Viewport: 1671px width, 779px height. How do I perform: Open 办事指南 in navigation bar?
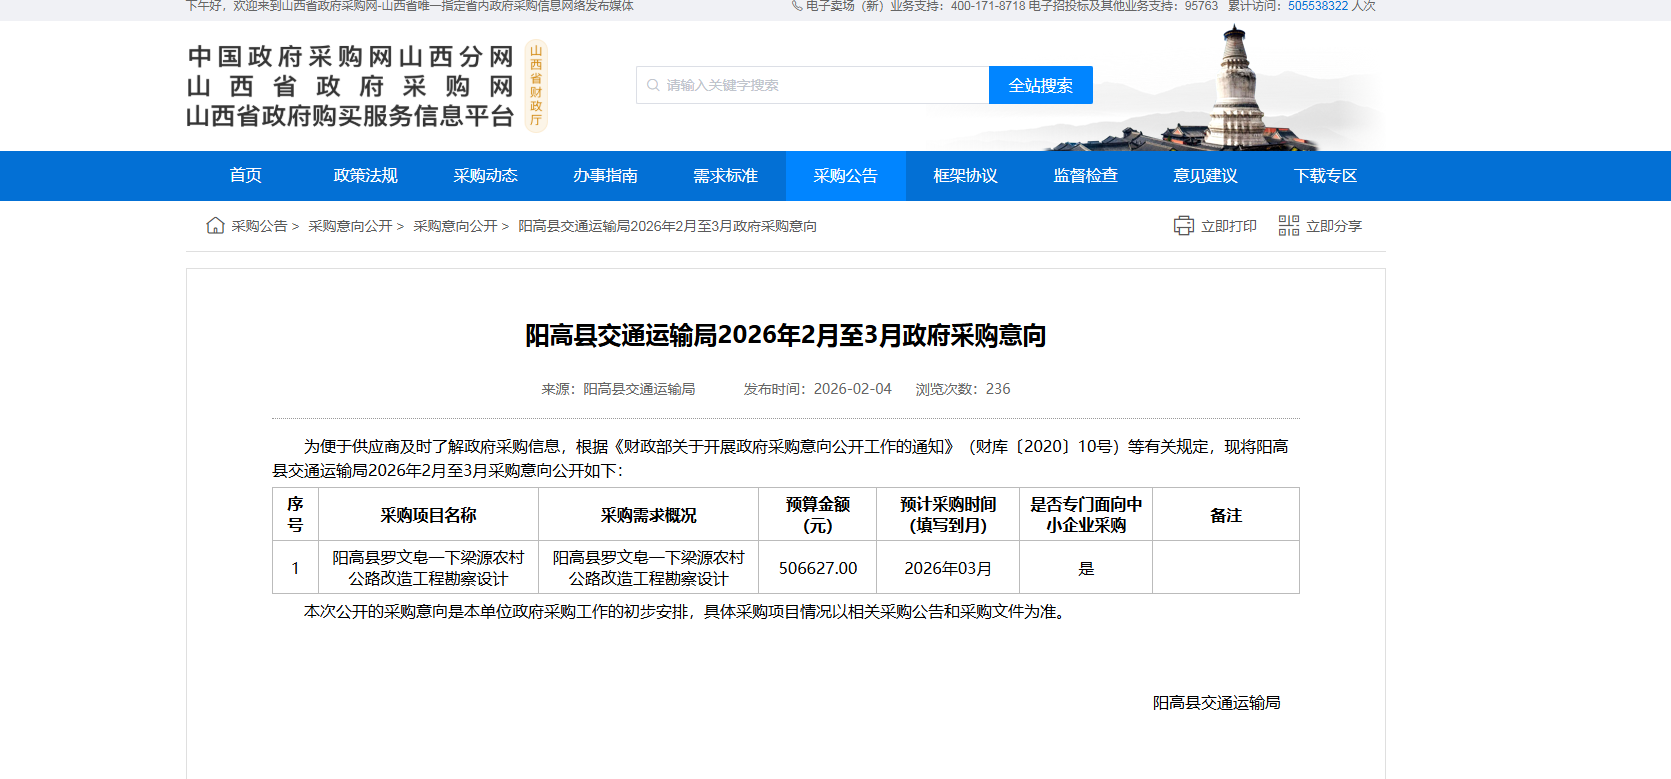(x=606, y=176)
